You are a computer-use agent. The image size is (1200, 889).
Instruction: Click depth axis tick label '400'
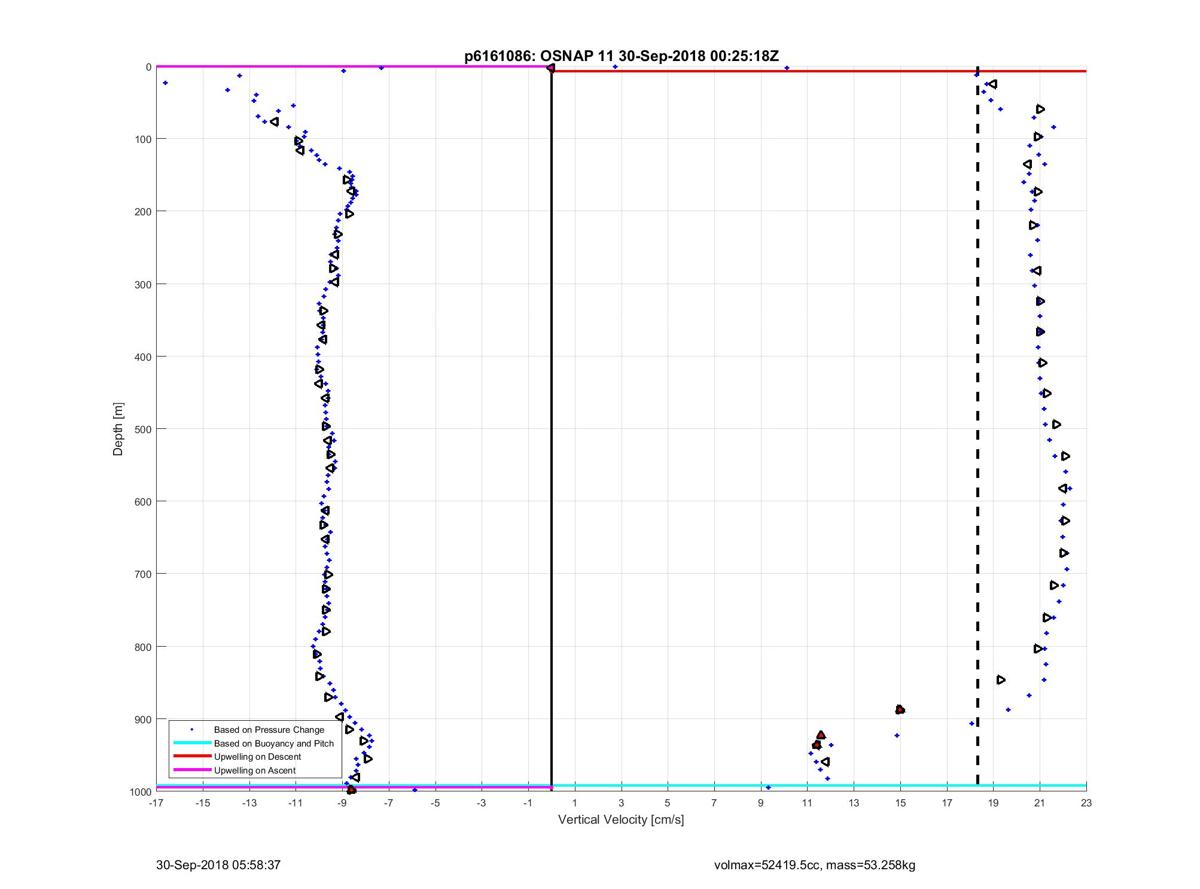pyautogui.click(x=142, y=356)
